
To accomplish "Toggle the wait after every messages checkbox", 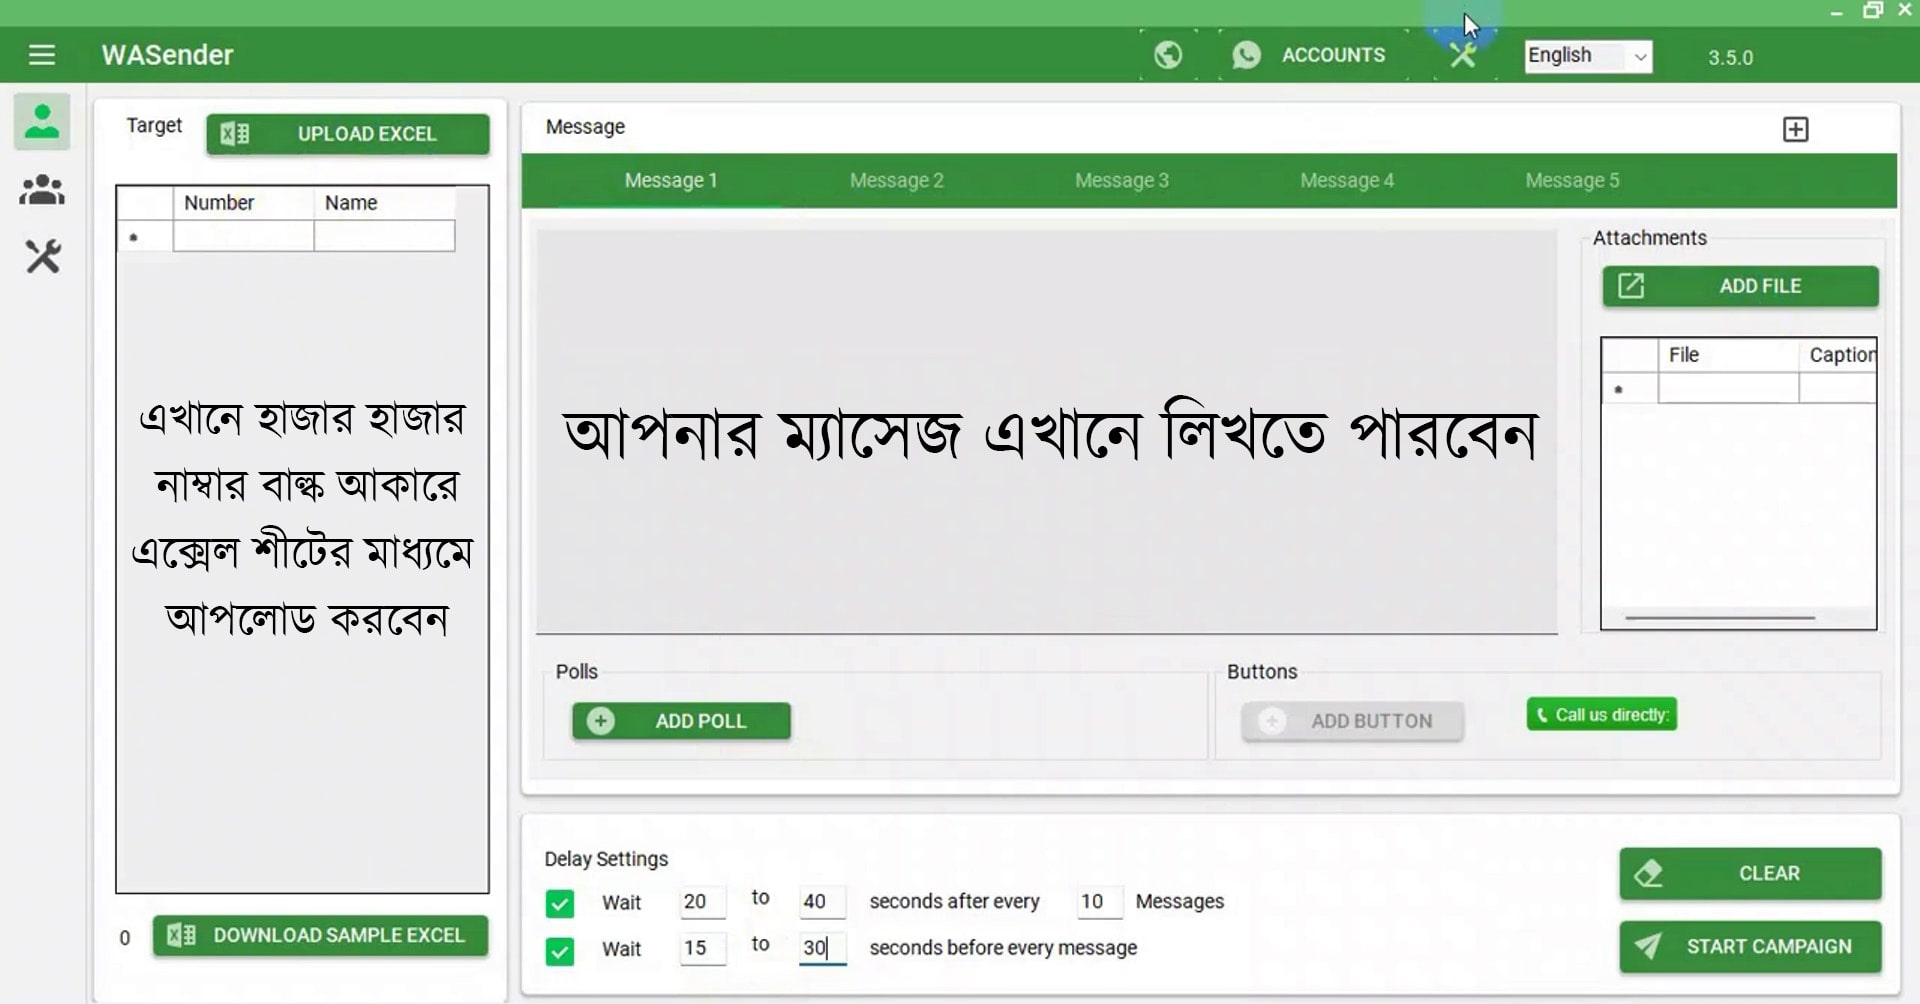I will [560, 903].
